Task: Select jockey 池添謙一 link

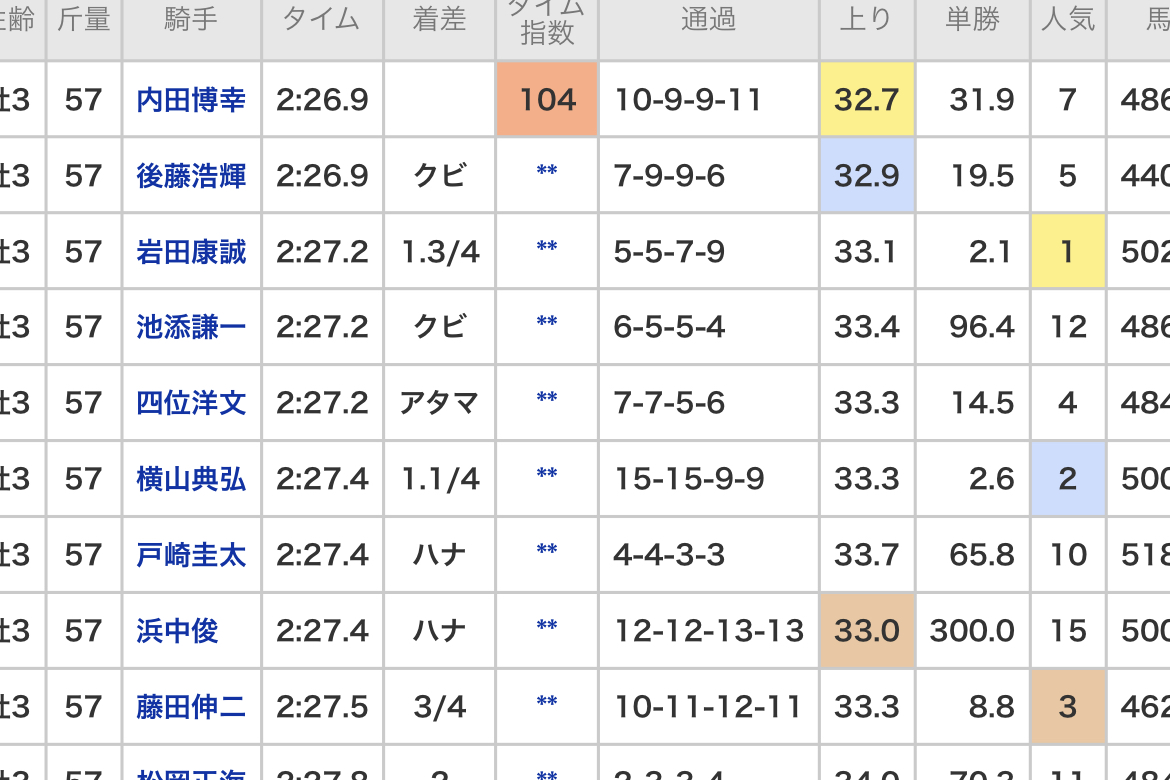Action: point(191,328)
